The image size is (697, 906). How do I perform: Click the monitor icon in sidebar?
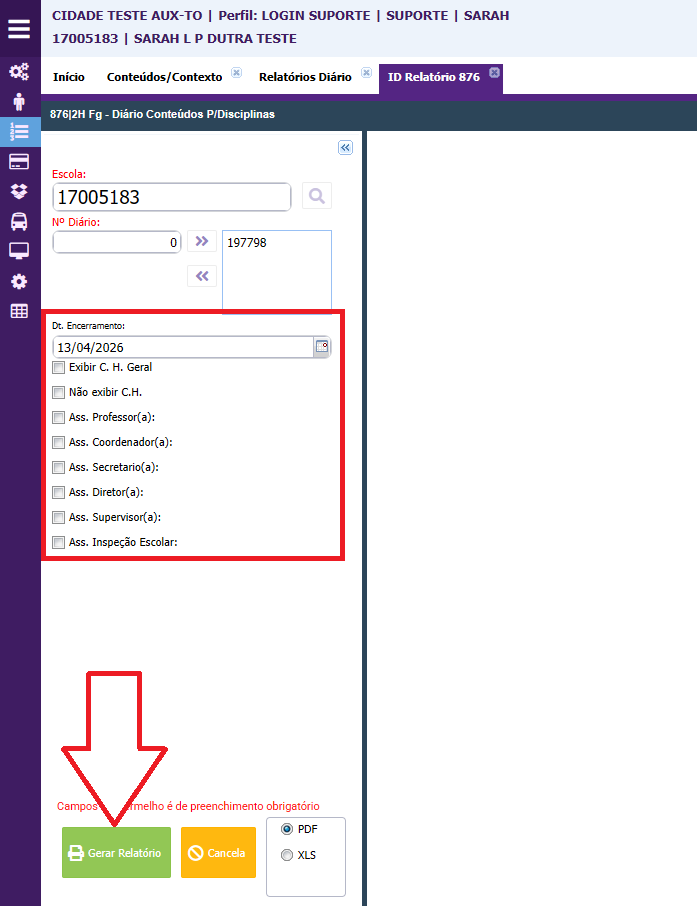[19, 250]
